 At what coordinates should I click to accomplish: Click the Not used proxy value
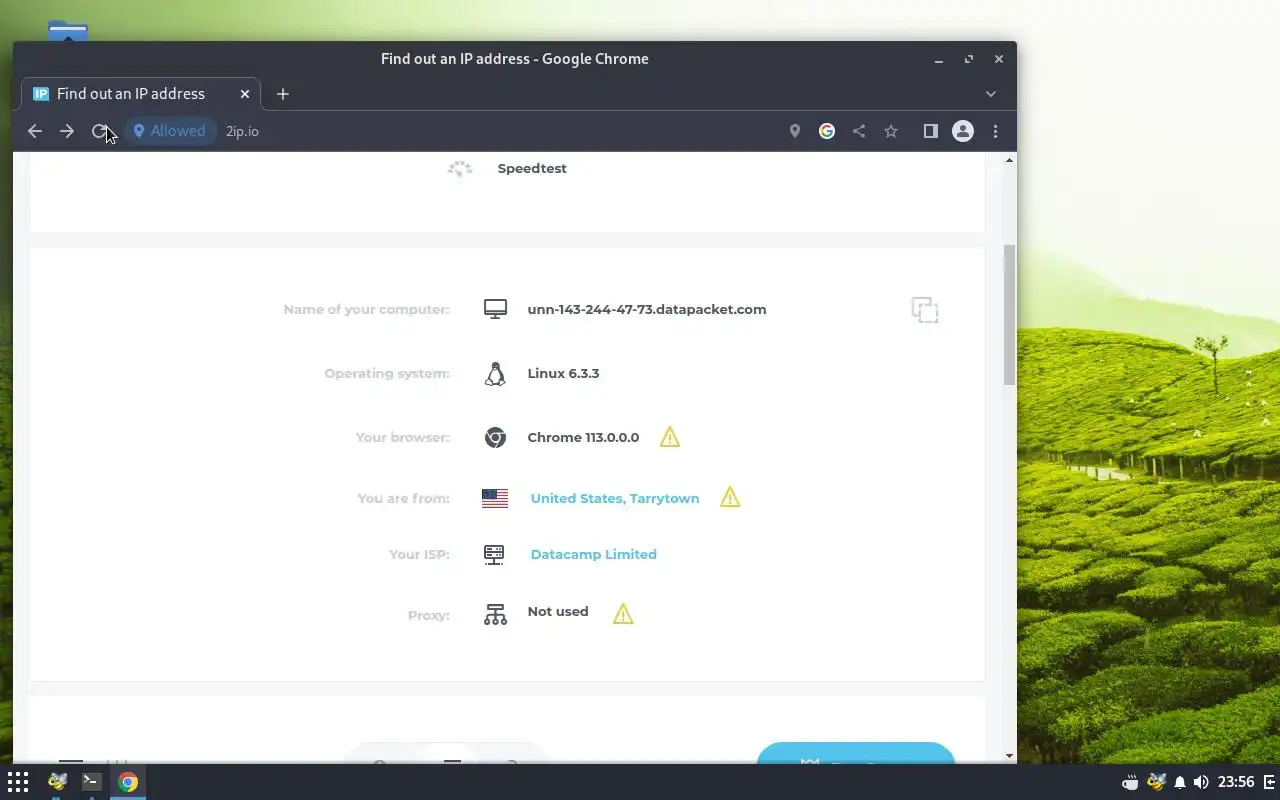558,611
